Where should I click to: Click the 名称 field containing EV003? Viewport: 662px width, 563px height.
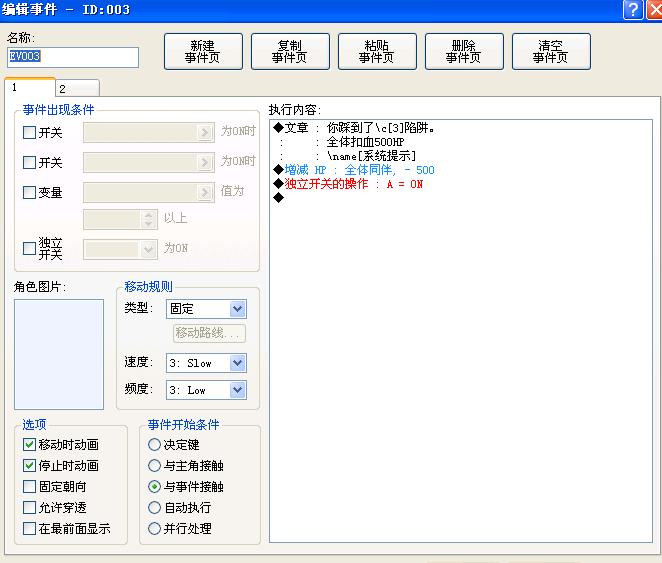tap(73, 57)
